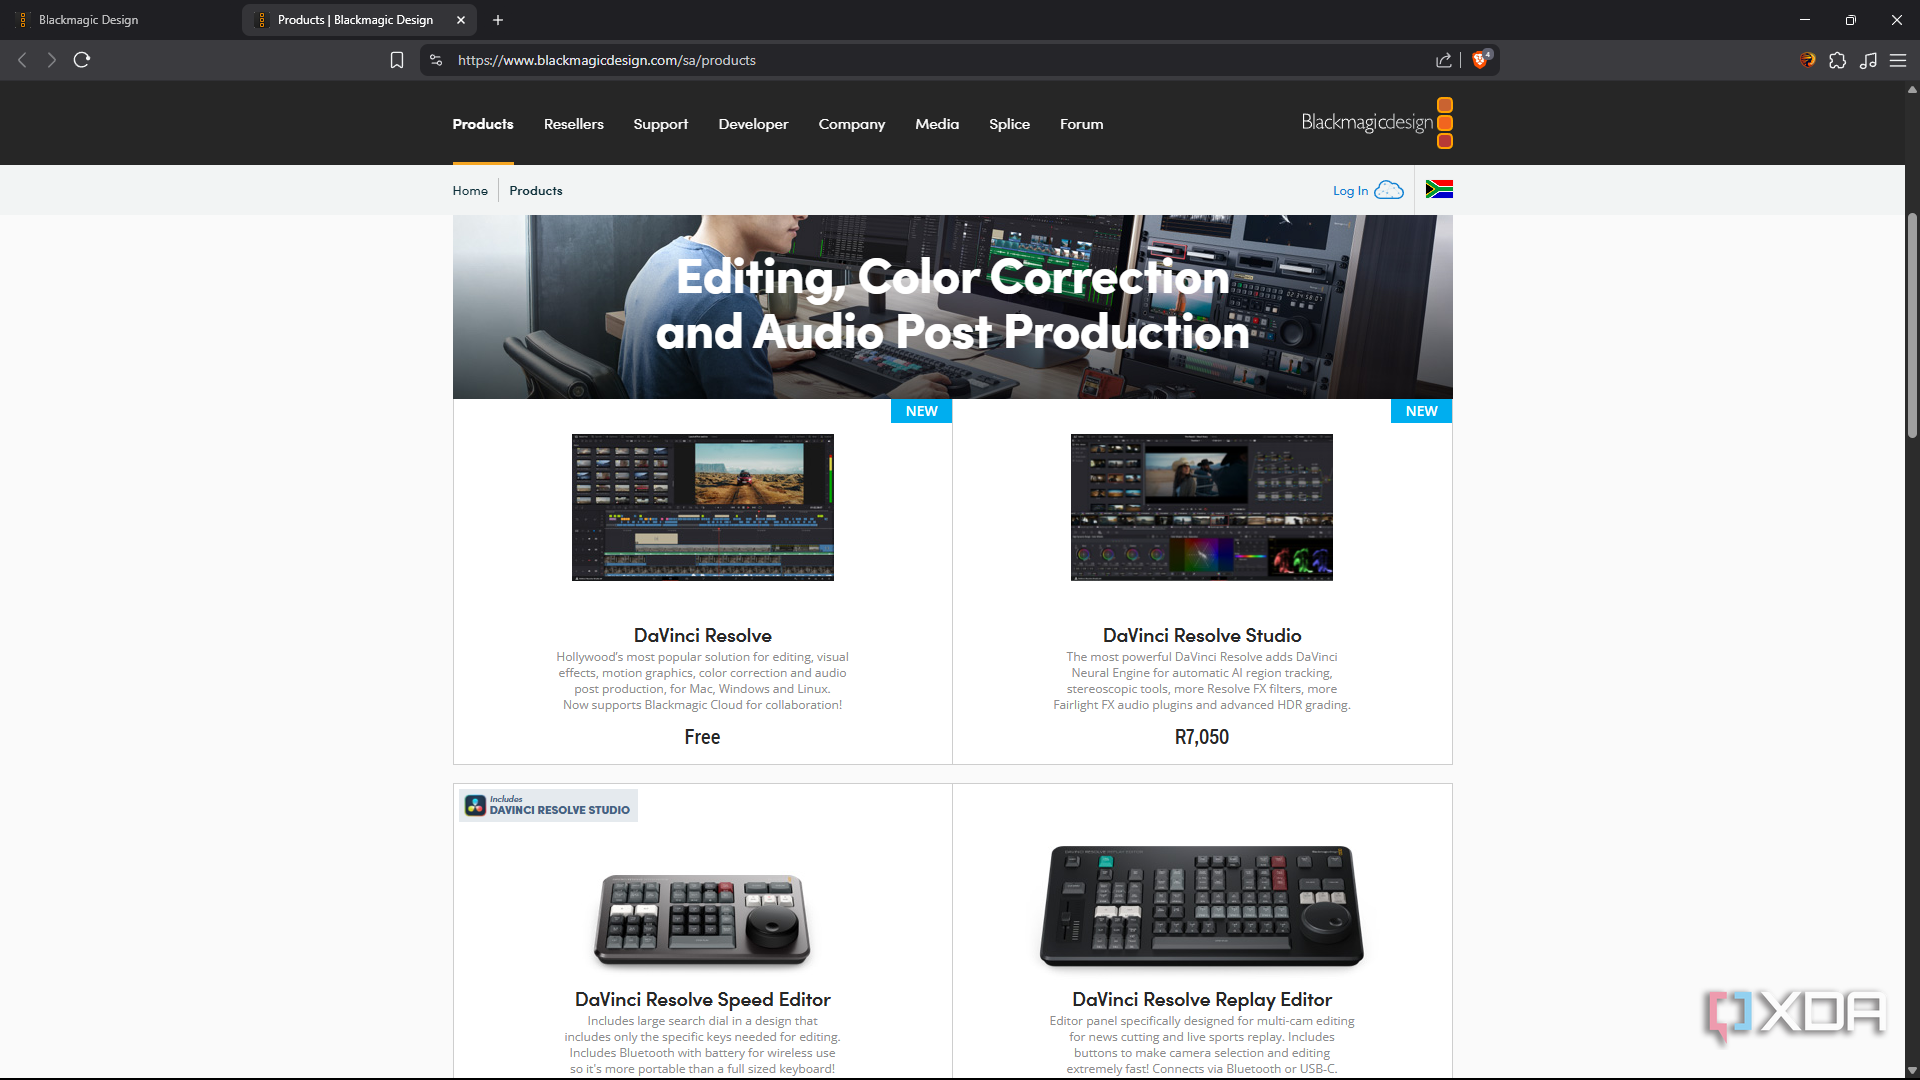Switch to the first Blackmagic Design tab
Screen dimensions: 1920x1080
pyautogui.click(x=120, y=20)
